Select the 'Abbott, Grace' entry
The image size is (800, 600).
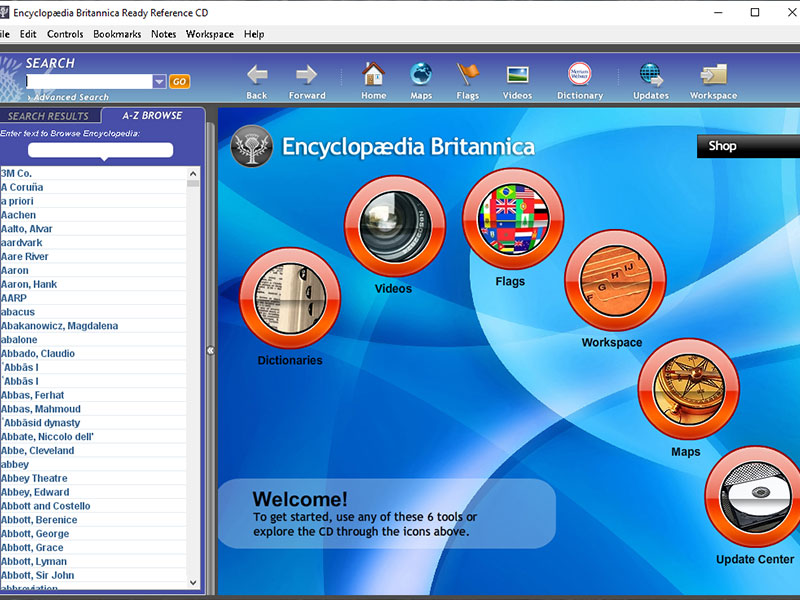(93, 547)
